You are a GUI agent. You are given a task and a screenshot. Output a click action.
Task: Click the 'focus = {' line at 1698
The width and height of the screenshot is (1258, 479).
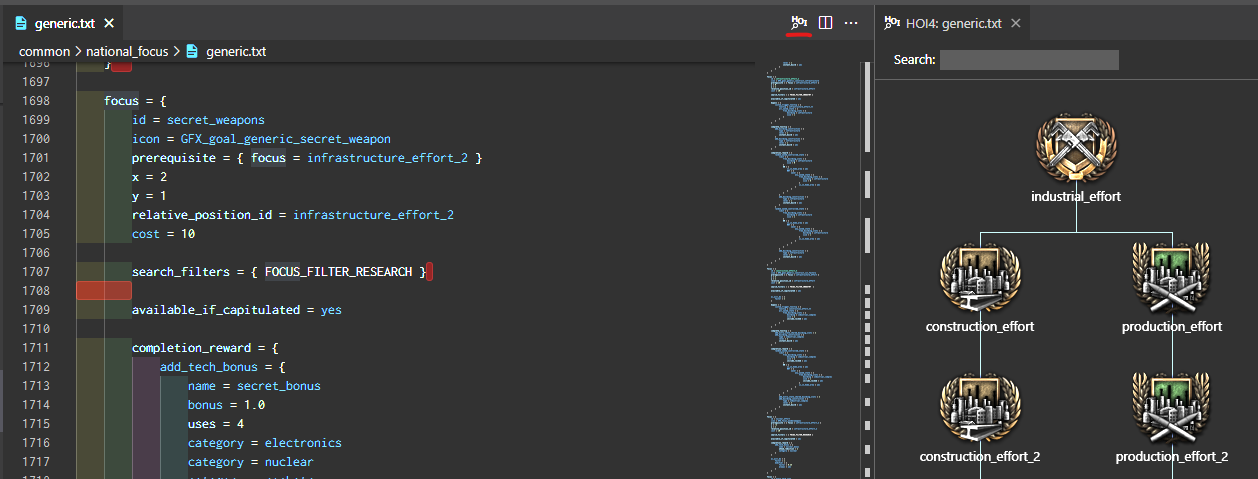(x=135, y=101)
